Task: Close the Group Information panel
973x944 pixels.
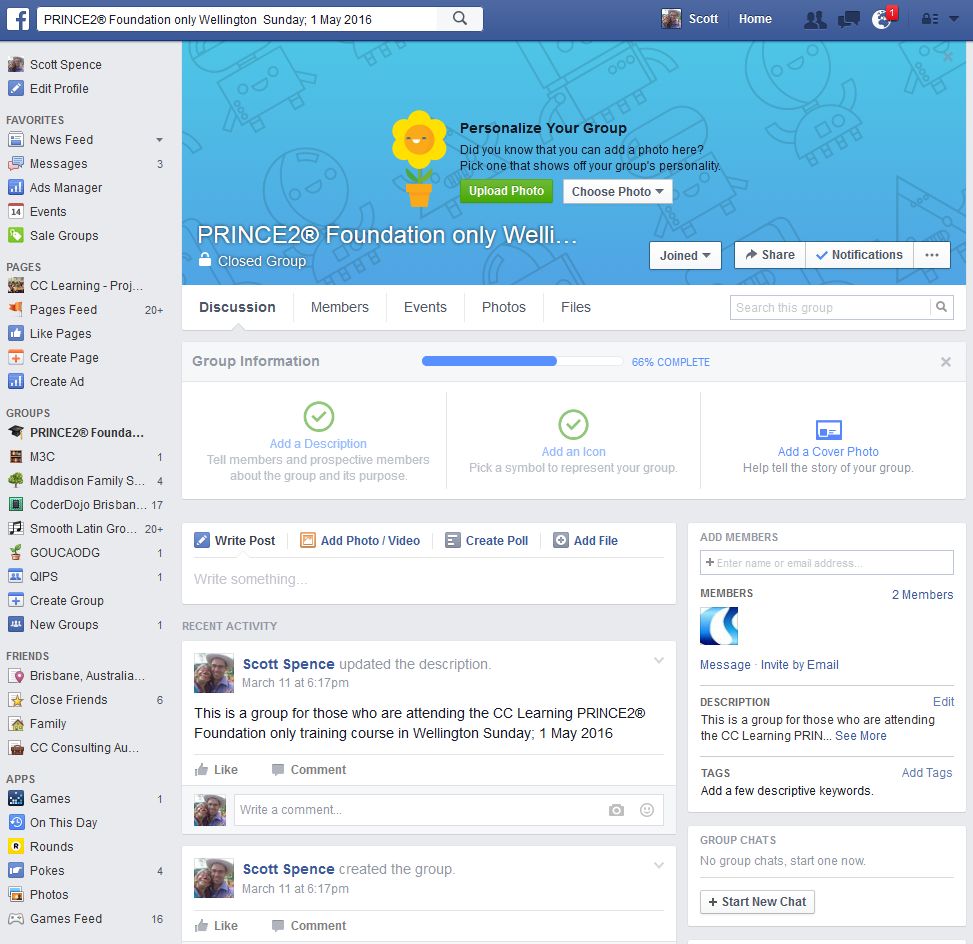Action: [x=946, y=362]
